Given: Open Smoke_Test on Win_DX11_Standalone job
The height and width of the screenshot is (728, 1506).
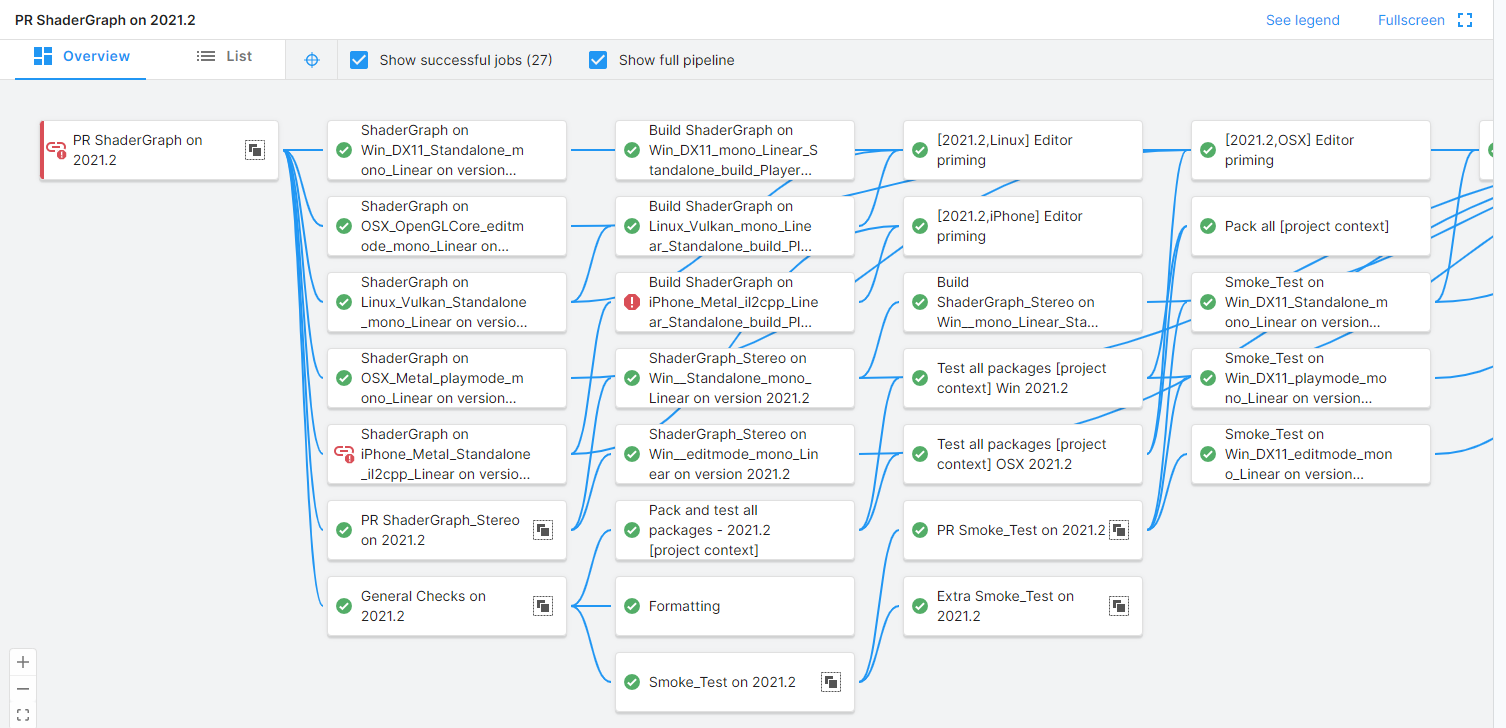Looking at the screenshot, I should pyautogui.click(x=1311, y=302).
